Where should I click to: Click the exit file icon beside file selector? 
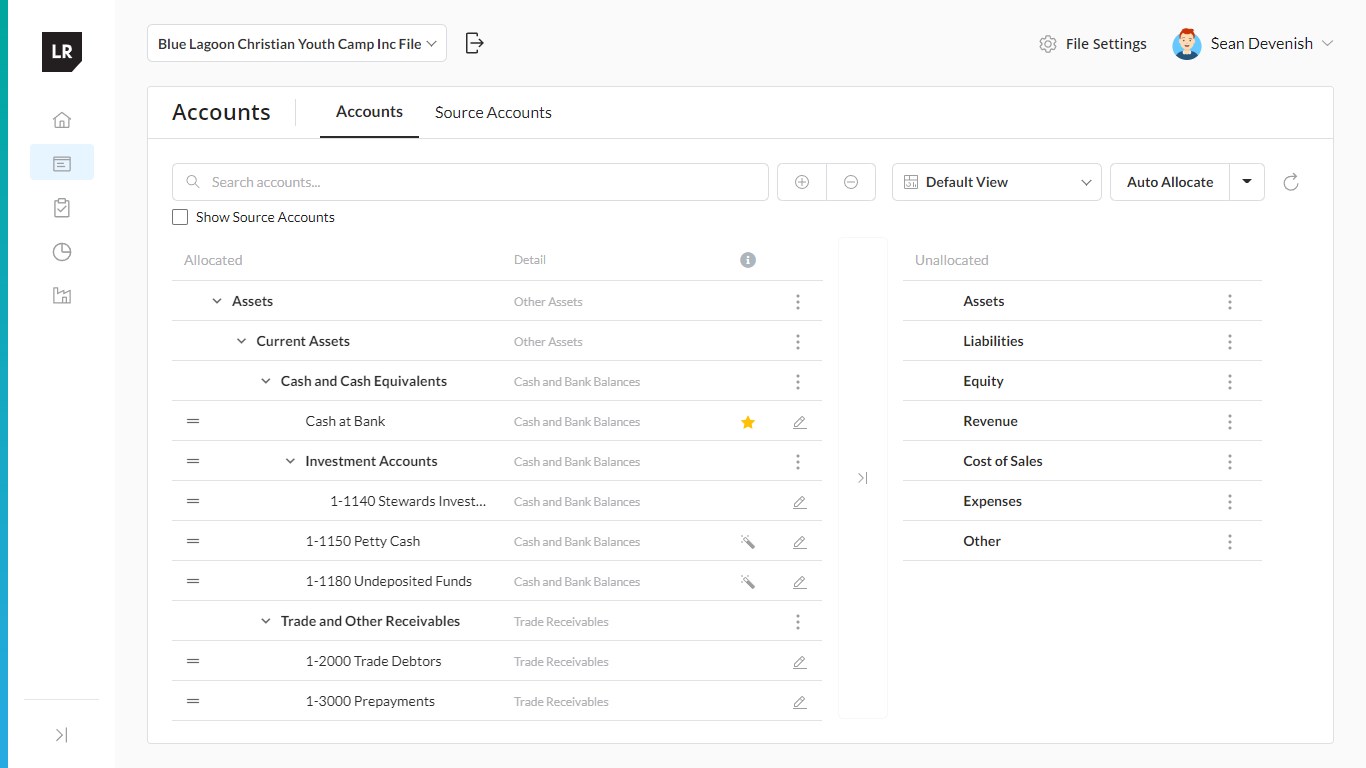(475, 43)
